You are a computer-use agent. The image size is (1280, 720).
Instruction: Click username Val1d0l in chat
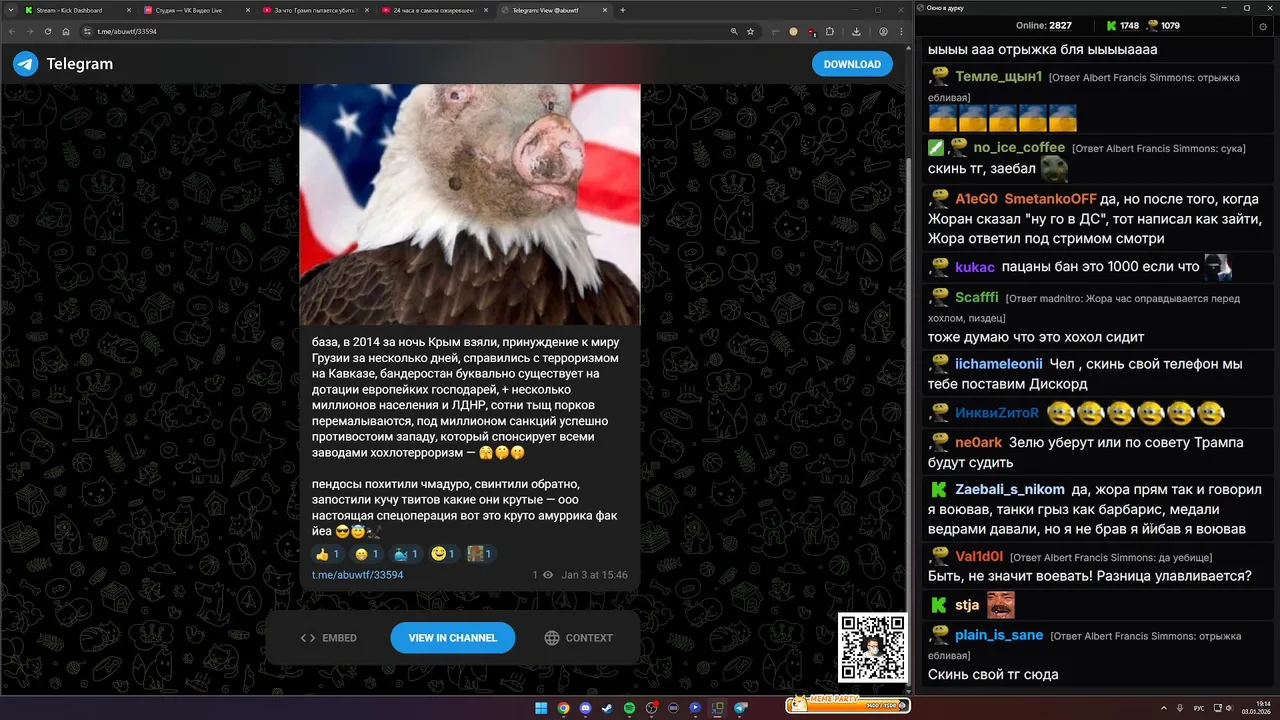(x=979, y=557)
